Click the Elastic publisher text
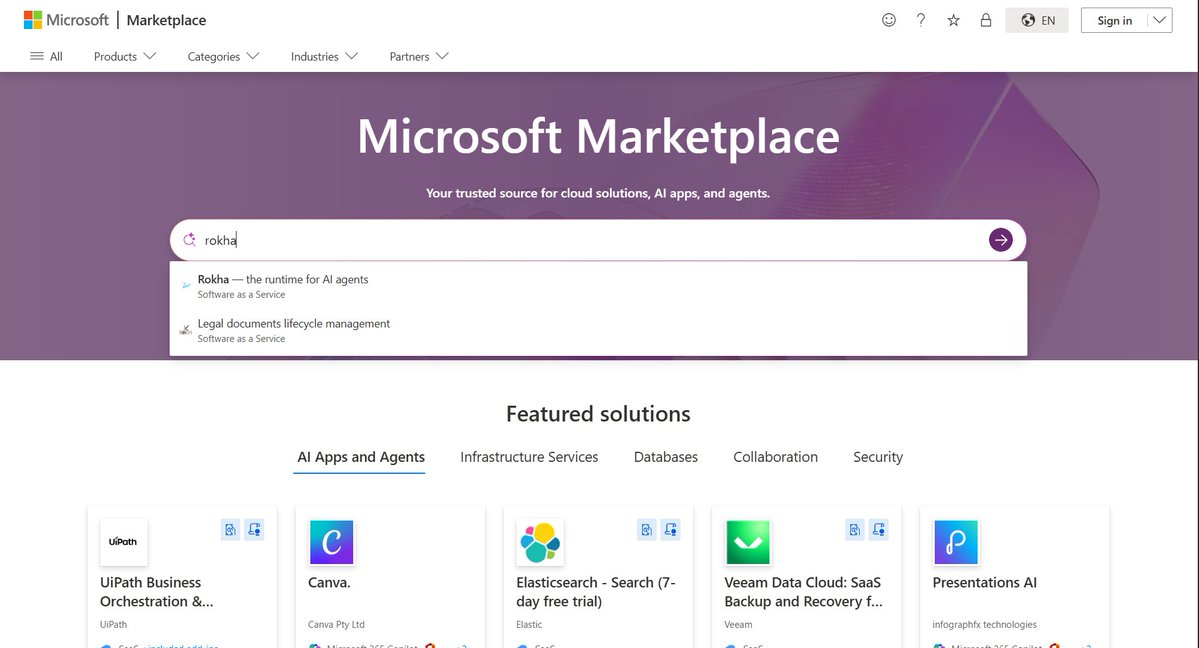Viewport: 1199px width, 648px height. pyautogui.click(x=529, y=624)
